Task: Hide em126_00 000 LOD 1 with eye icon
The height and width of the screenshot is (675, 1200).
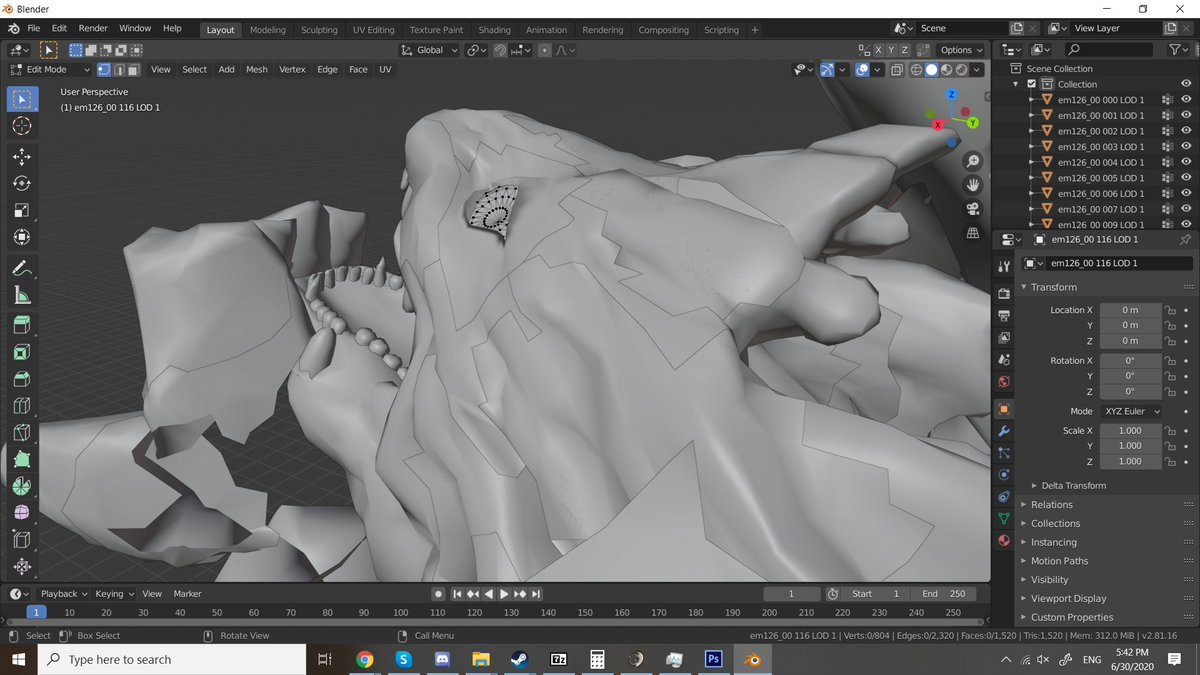Action: pyautogui.click(x=1186, y=100)
